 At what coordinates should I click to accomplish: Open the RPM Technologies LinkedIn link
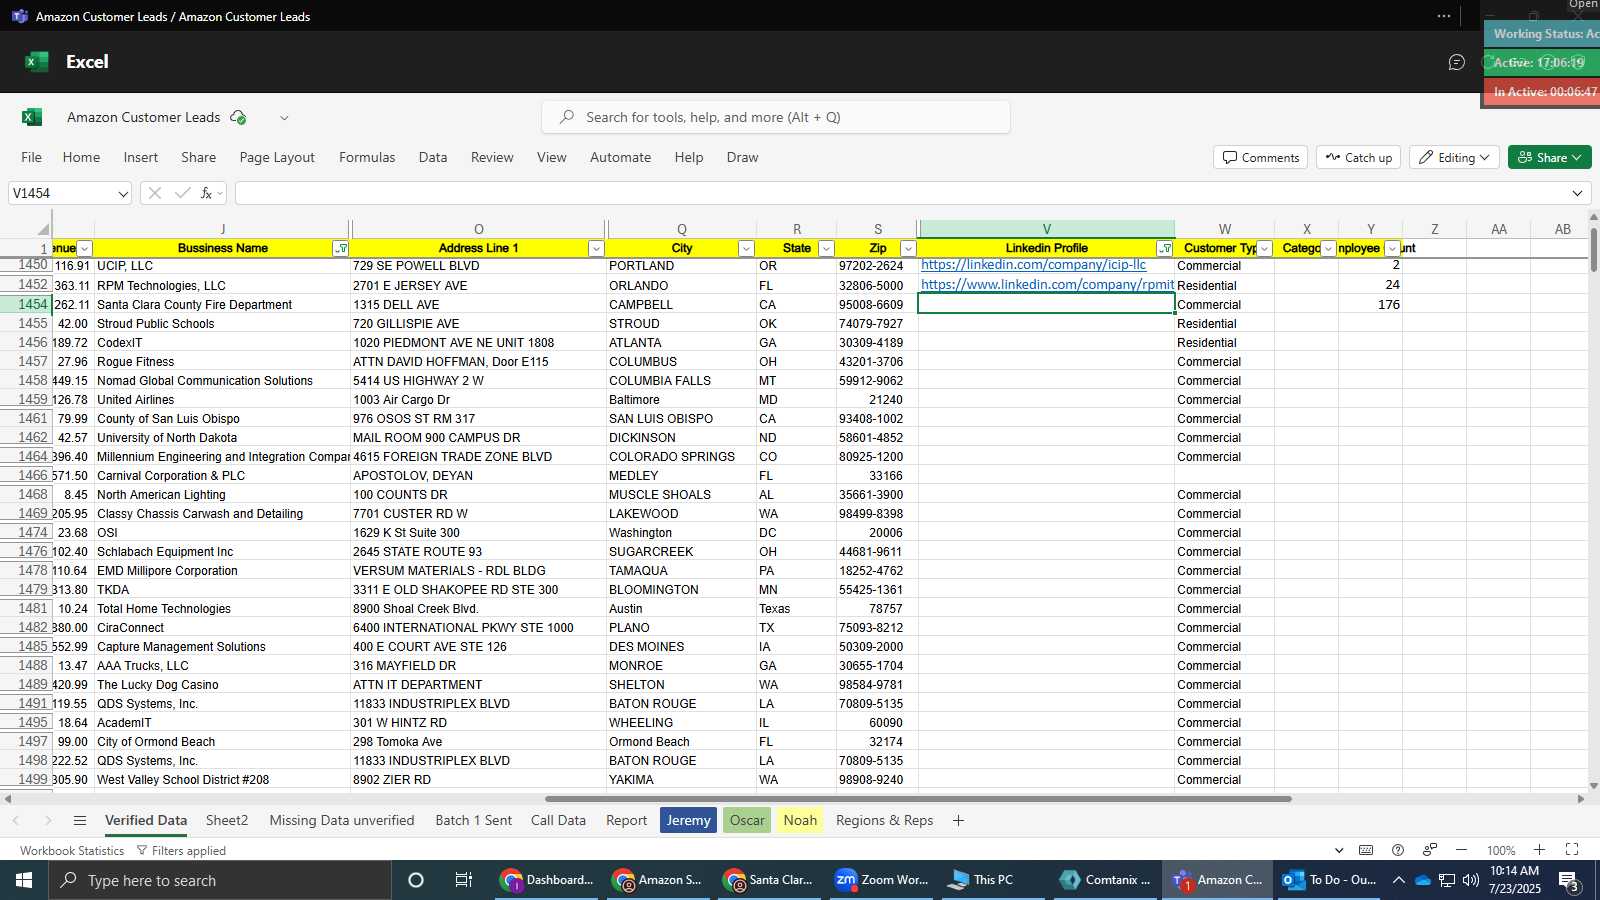click(x=1047, y=285)
